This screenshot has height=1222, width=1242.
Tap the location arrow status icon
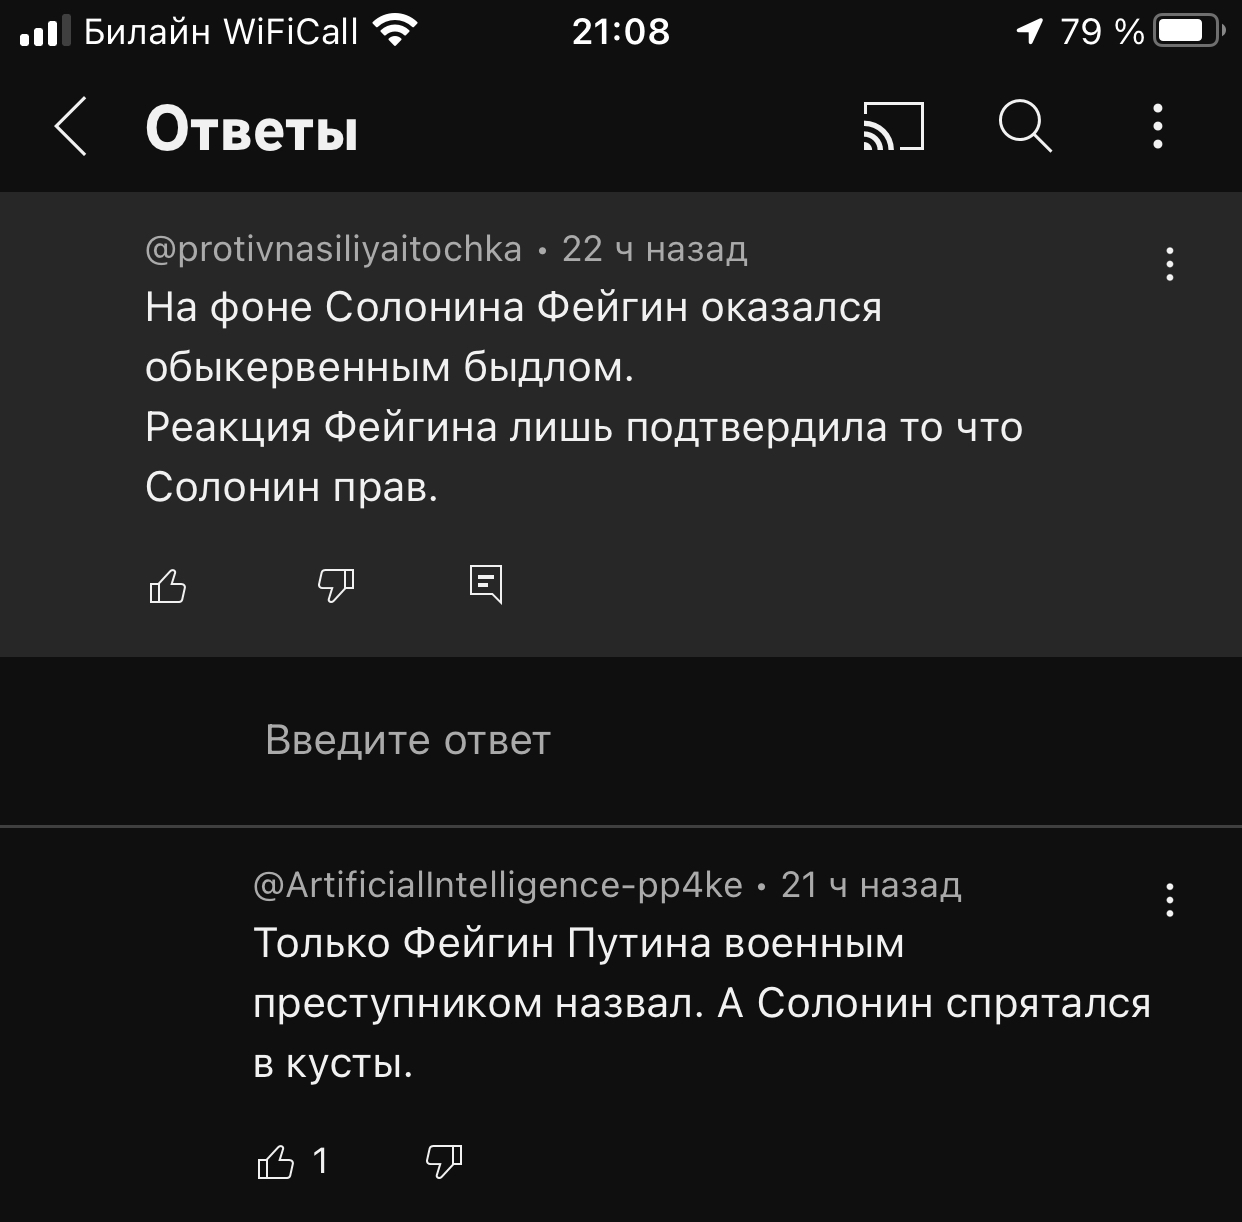tap(1030, 31)
